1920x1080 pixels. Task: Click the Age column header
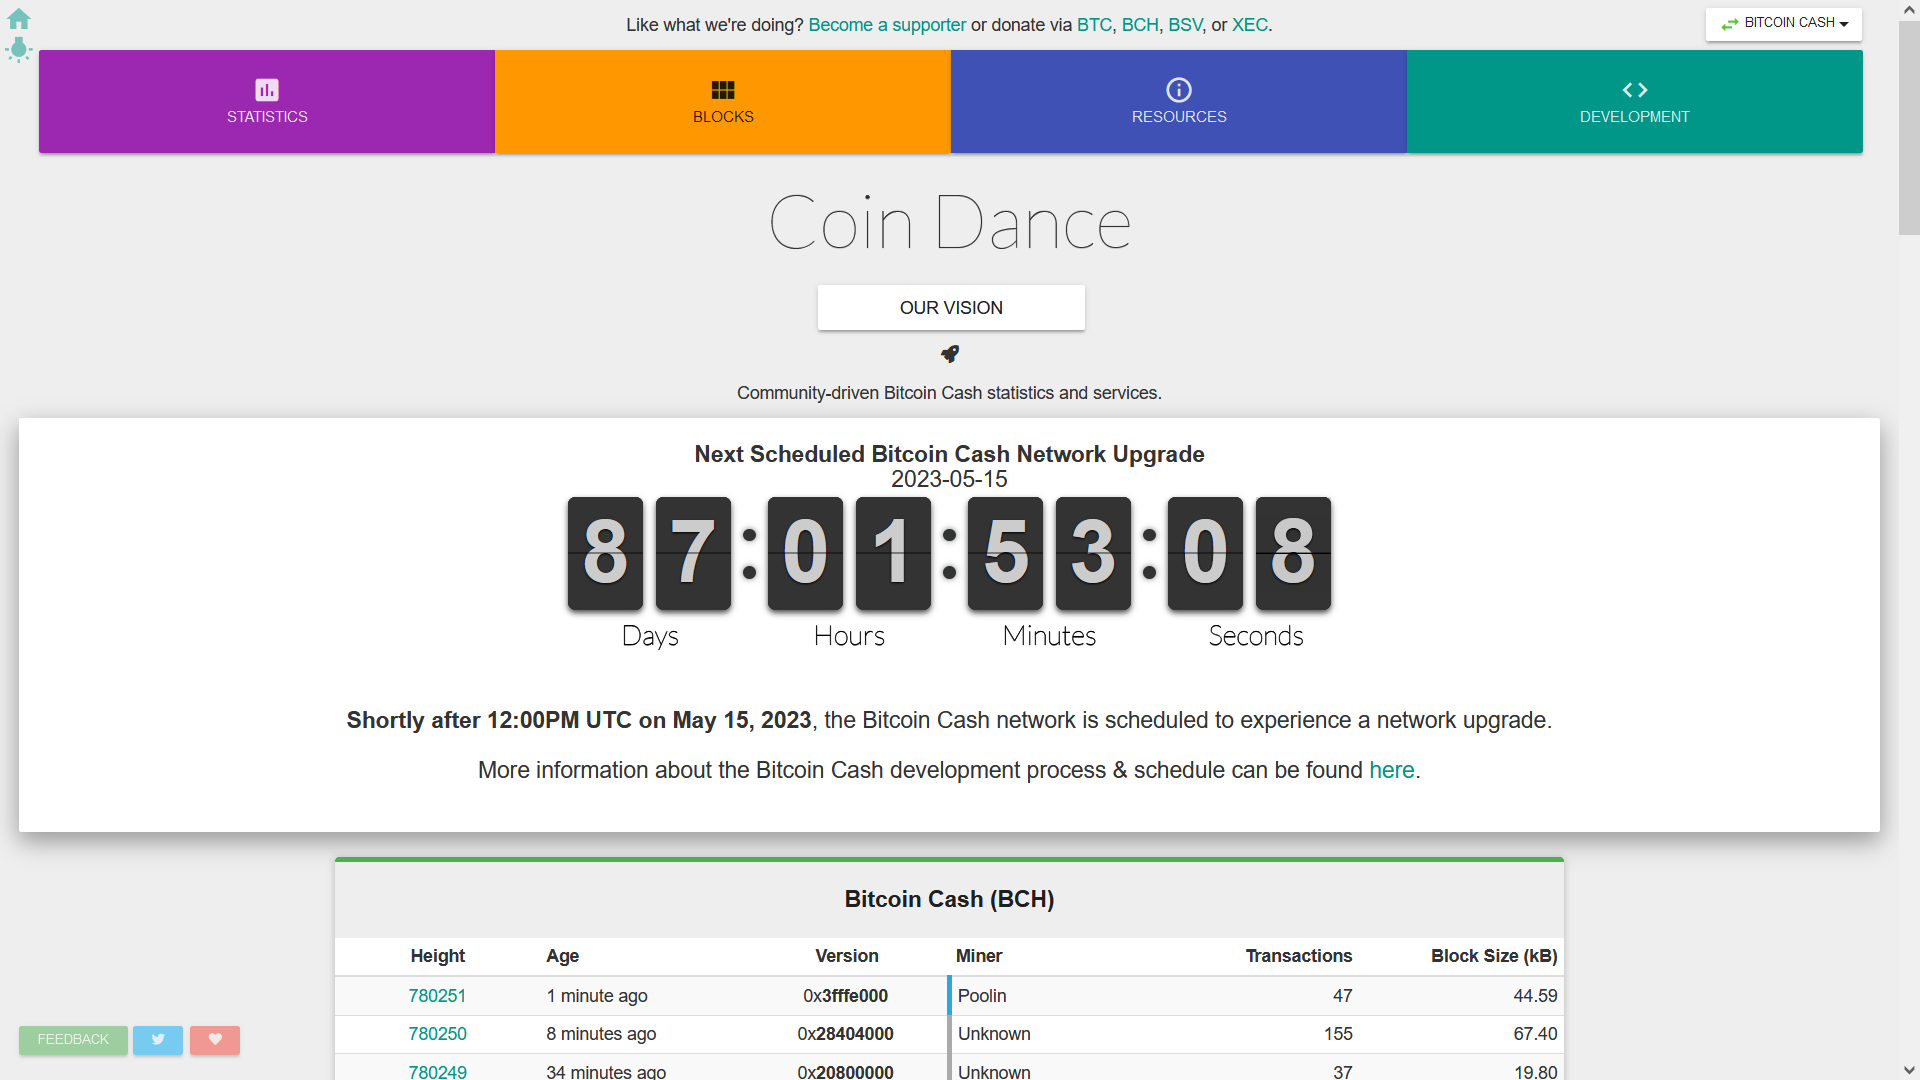(x=562, y=956)
